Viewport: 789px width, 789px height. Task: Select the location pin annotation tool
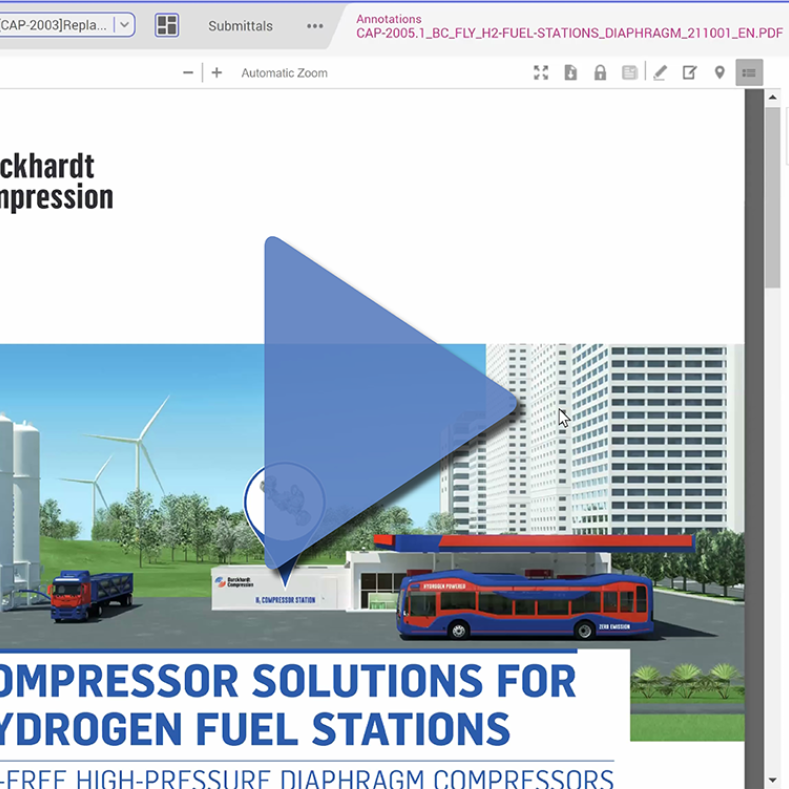(720, 73)
